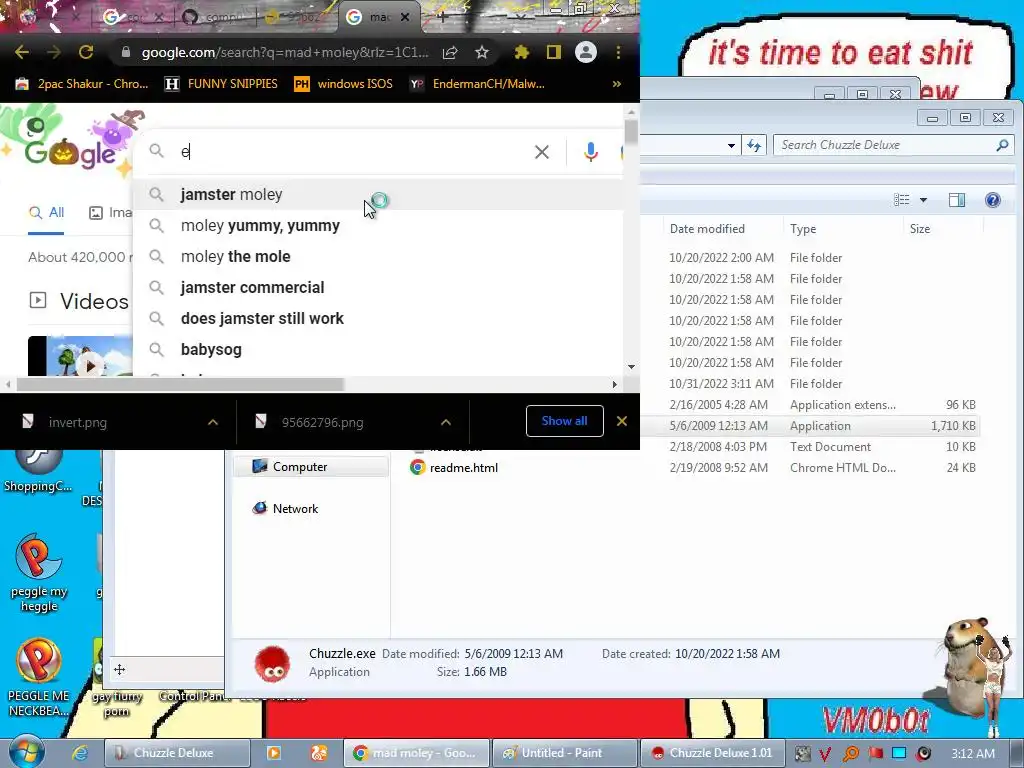Click Chrome's vertical scrollbar thumb
Screen dimensions: 1024x768
click(631, 133)
